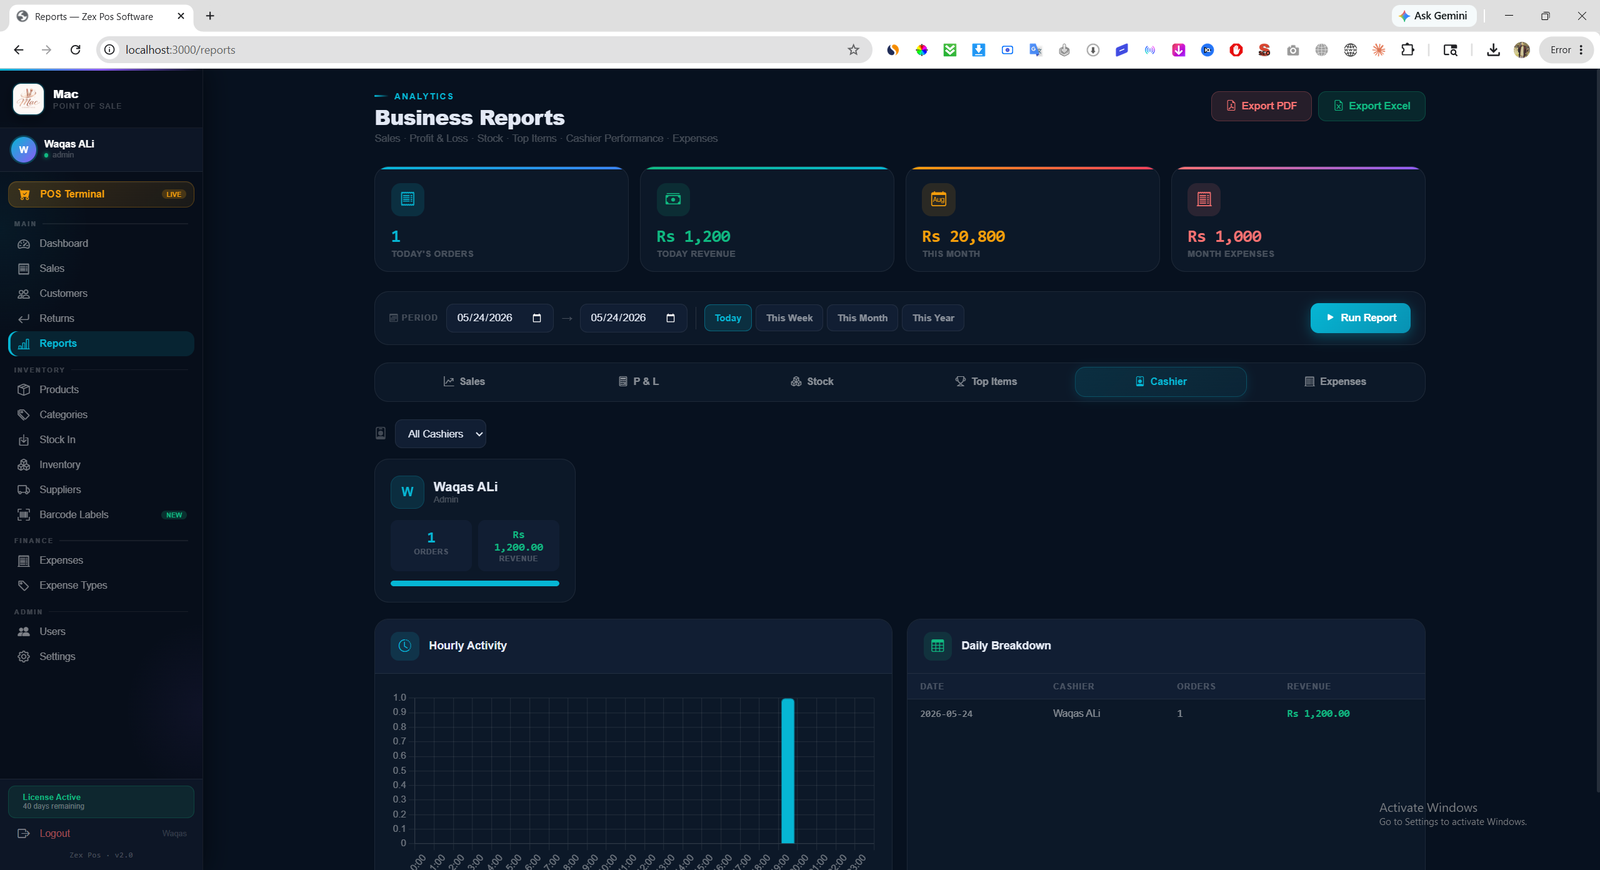Click the Stock In sidebar icon
Viewport: 1600px width, 870px height.
[24, 440]
